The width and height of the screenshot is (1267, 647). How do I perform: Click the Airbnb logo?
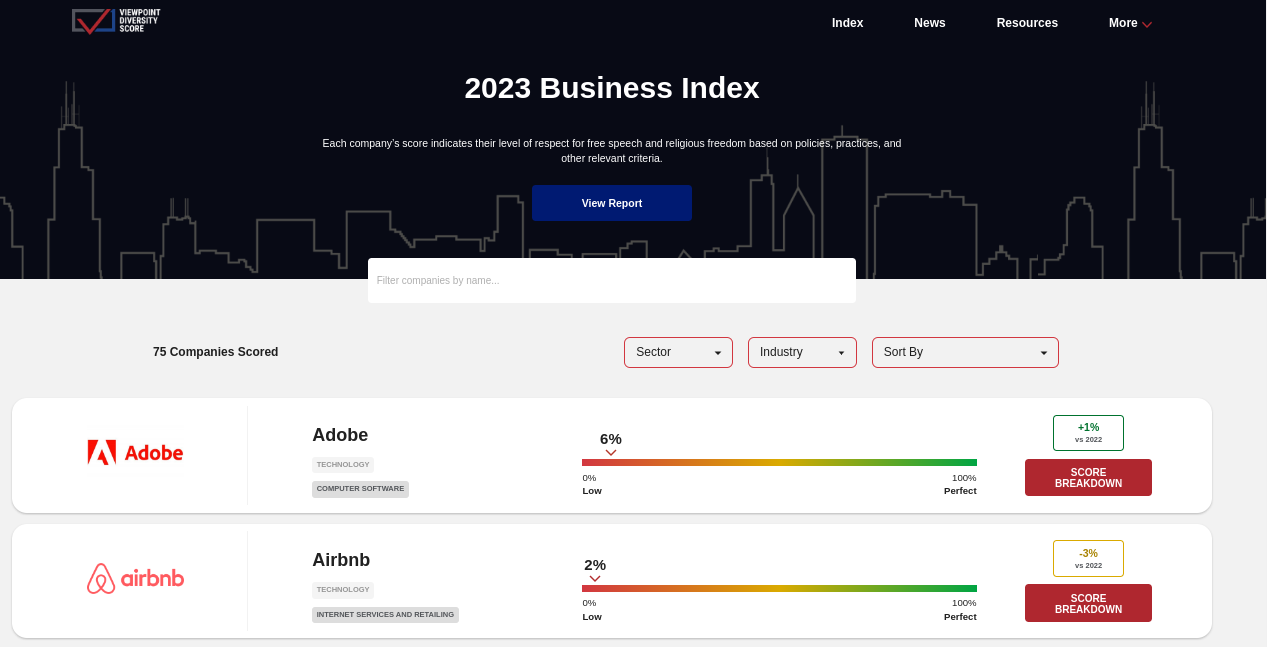(x=135, y=578)
